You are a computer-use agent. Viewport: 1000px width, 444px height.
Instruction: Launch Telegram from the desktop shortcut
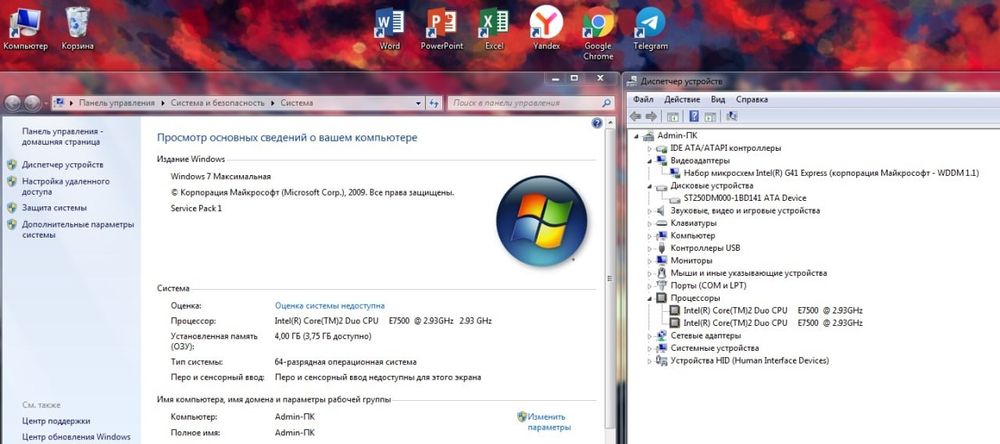click(x=651, y=29)
